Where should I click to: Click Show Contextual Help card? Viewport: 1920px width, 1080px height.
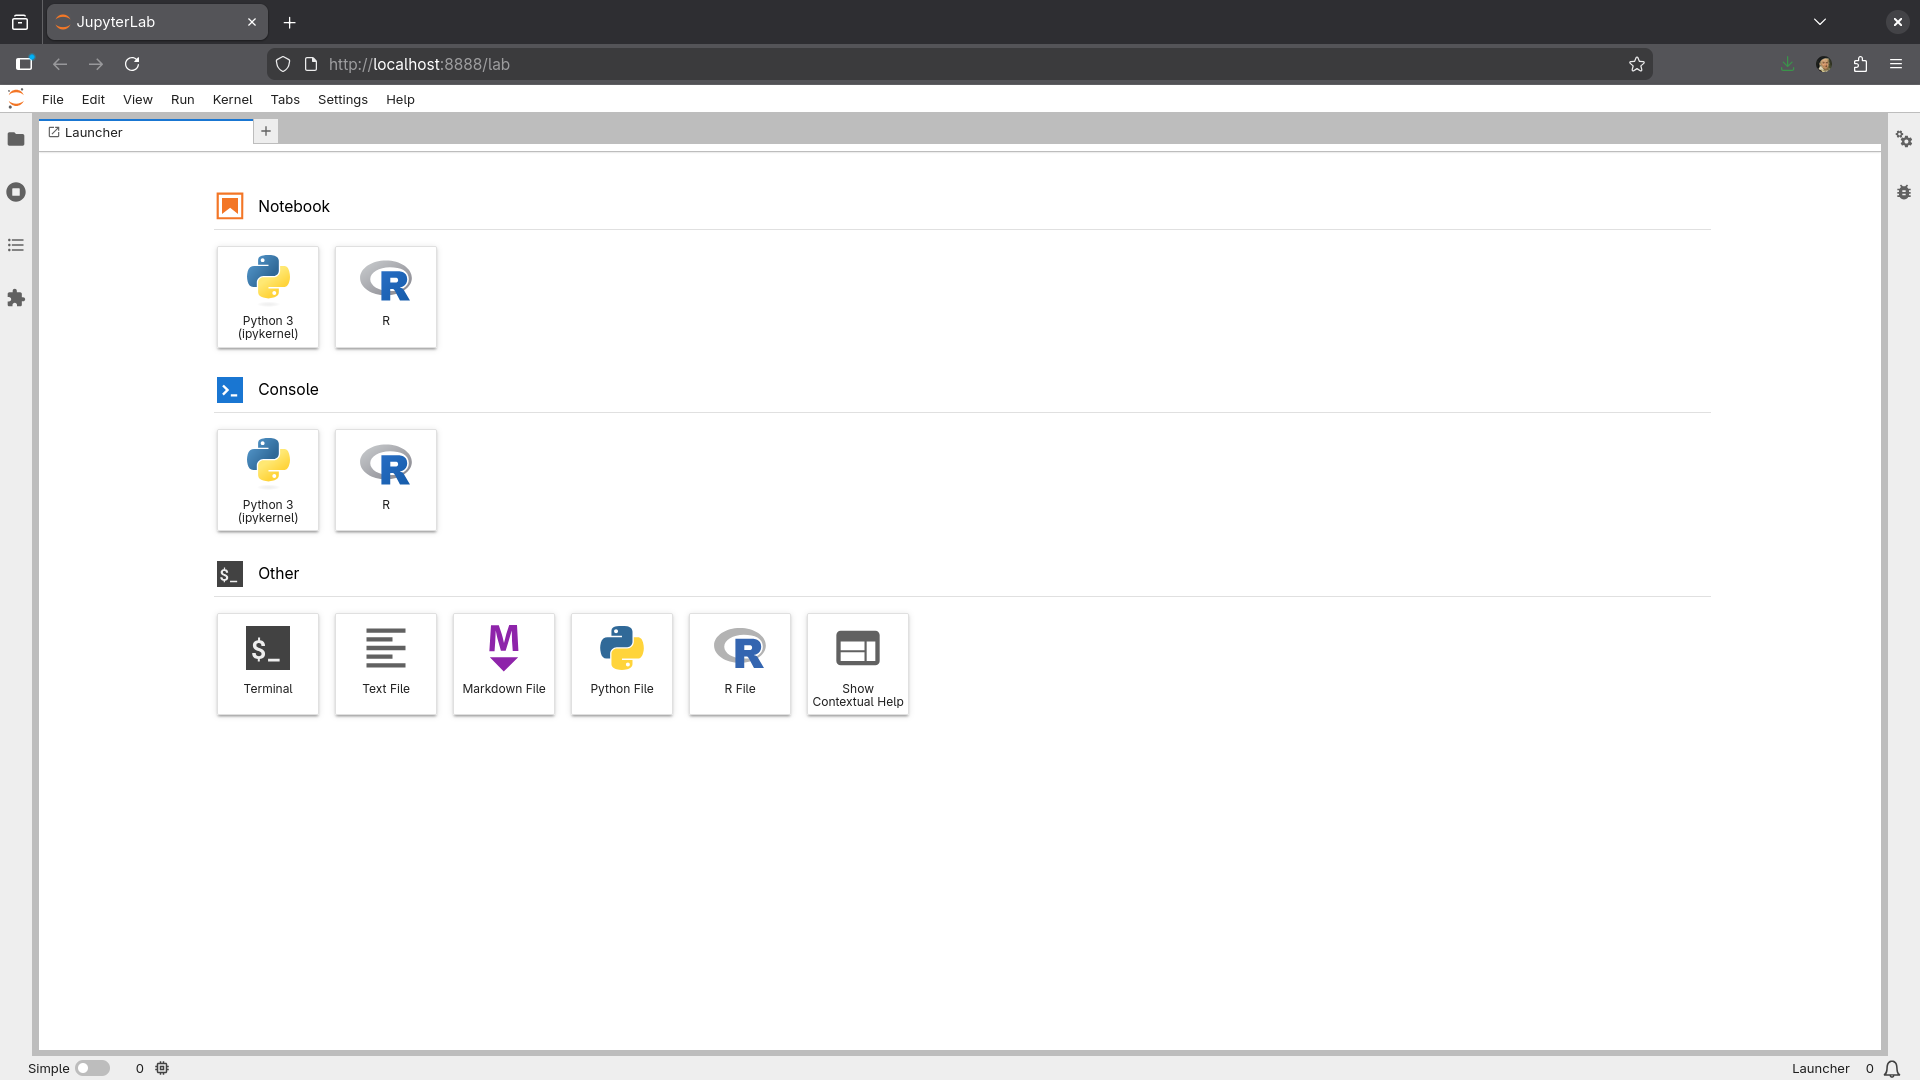point(858,663)
